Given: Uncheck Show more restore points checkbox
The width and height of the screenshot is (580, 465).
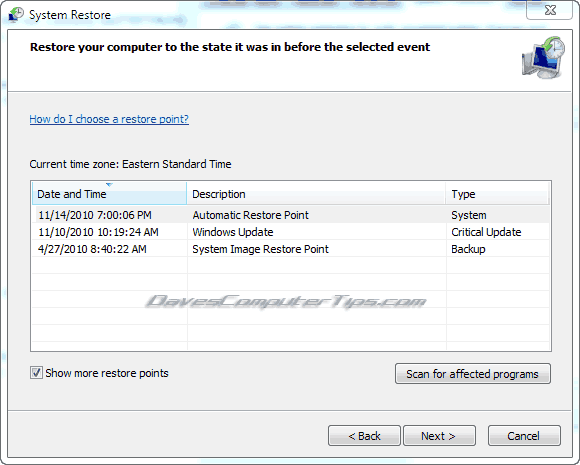Looking at the screenshot, I should click(36, 373).
